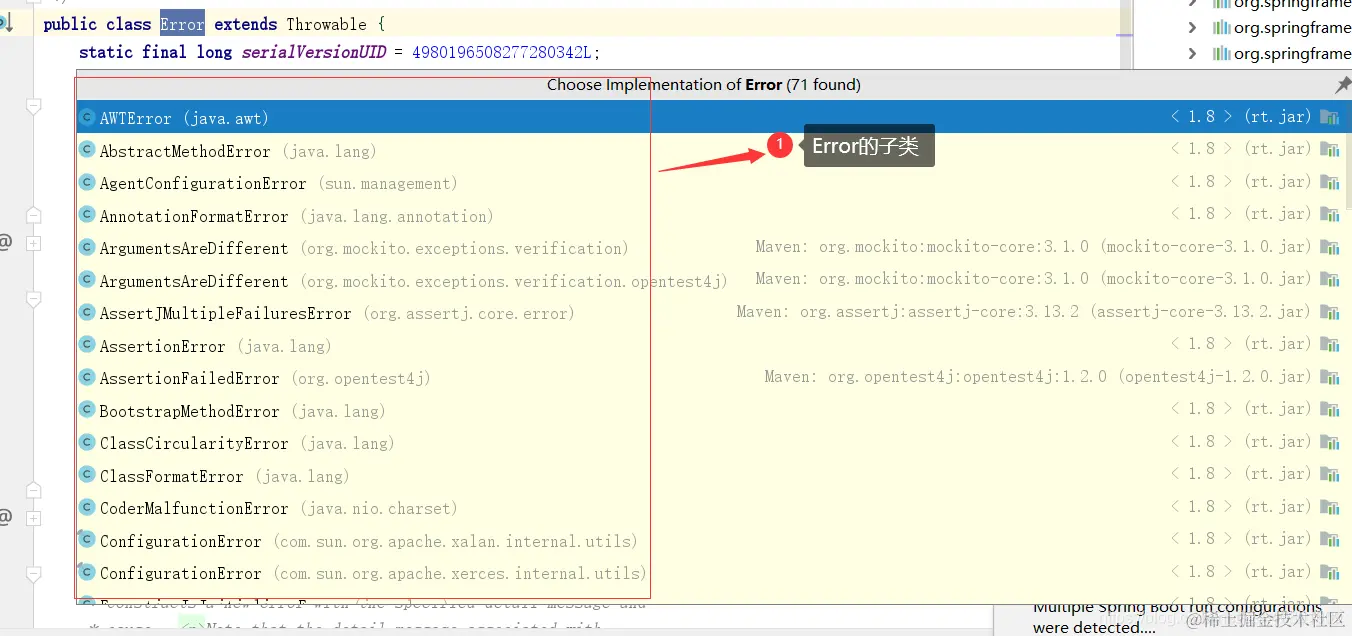The image size is (1352, 636).
Task: Select ClassFormatError (java.lang) entry
Action: pos(709,475)
